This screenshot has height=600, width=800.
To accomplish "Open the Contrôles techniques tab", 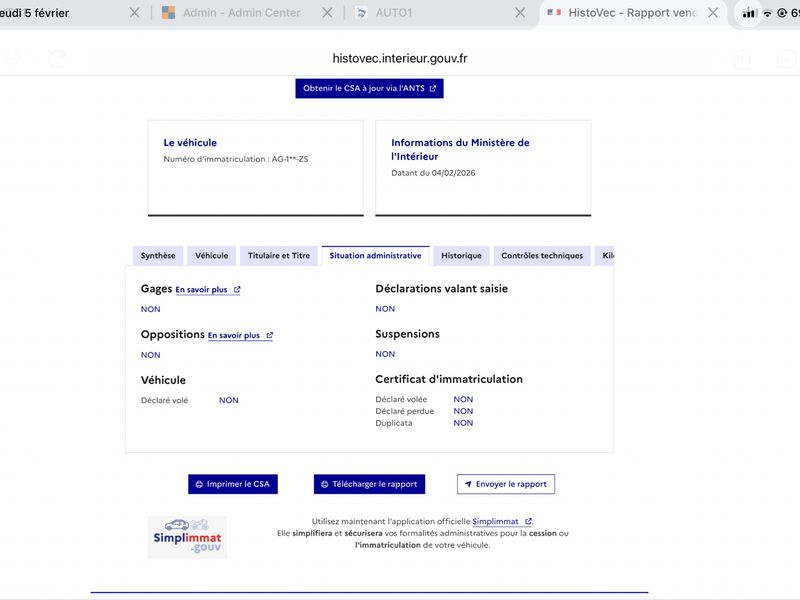I will tap(542, 256).
